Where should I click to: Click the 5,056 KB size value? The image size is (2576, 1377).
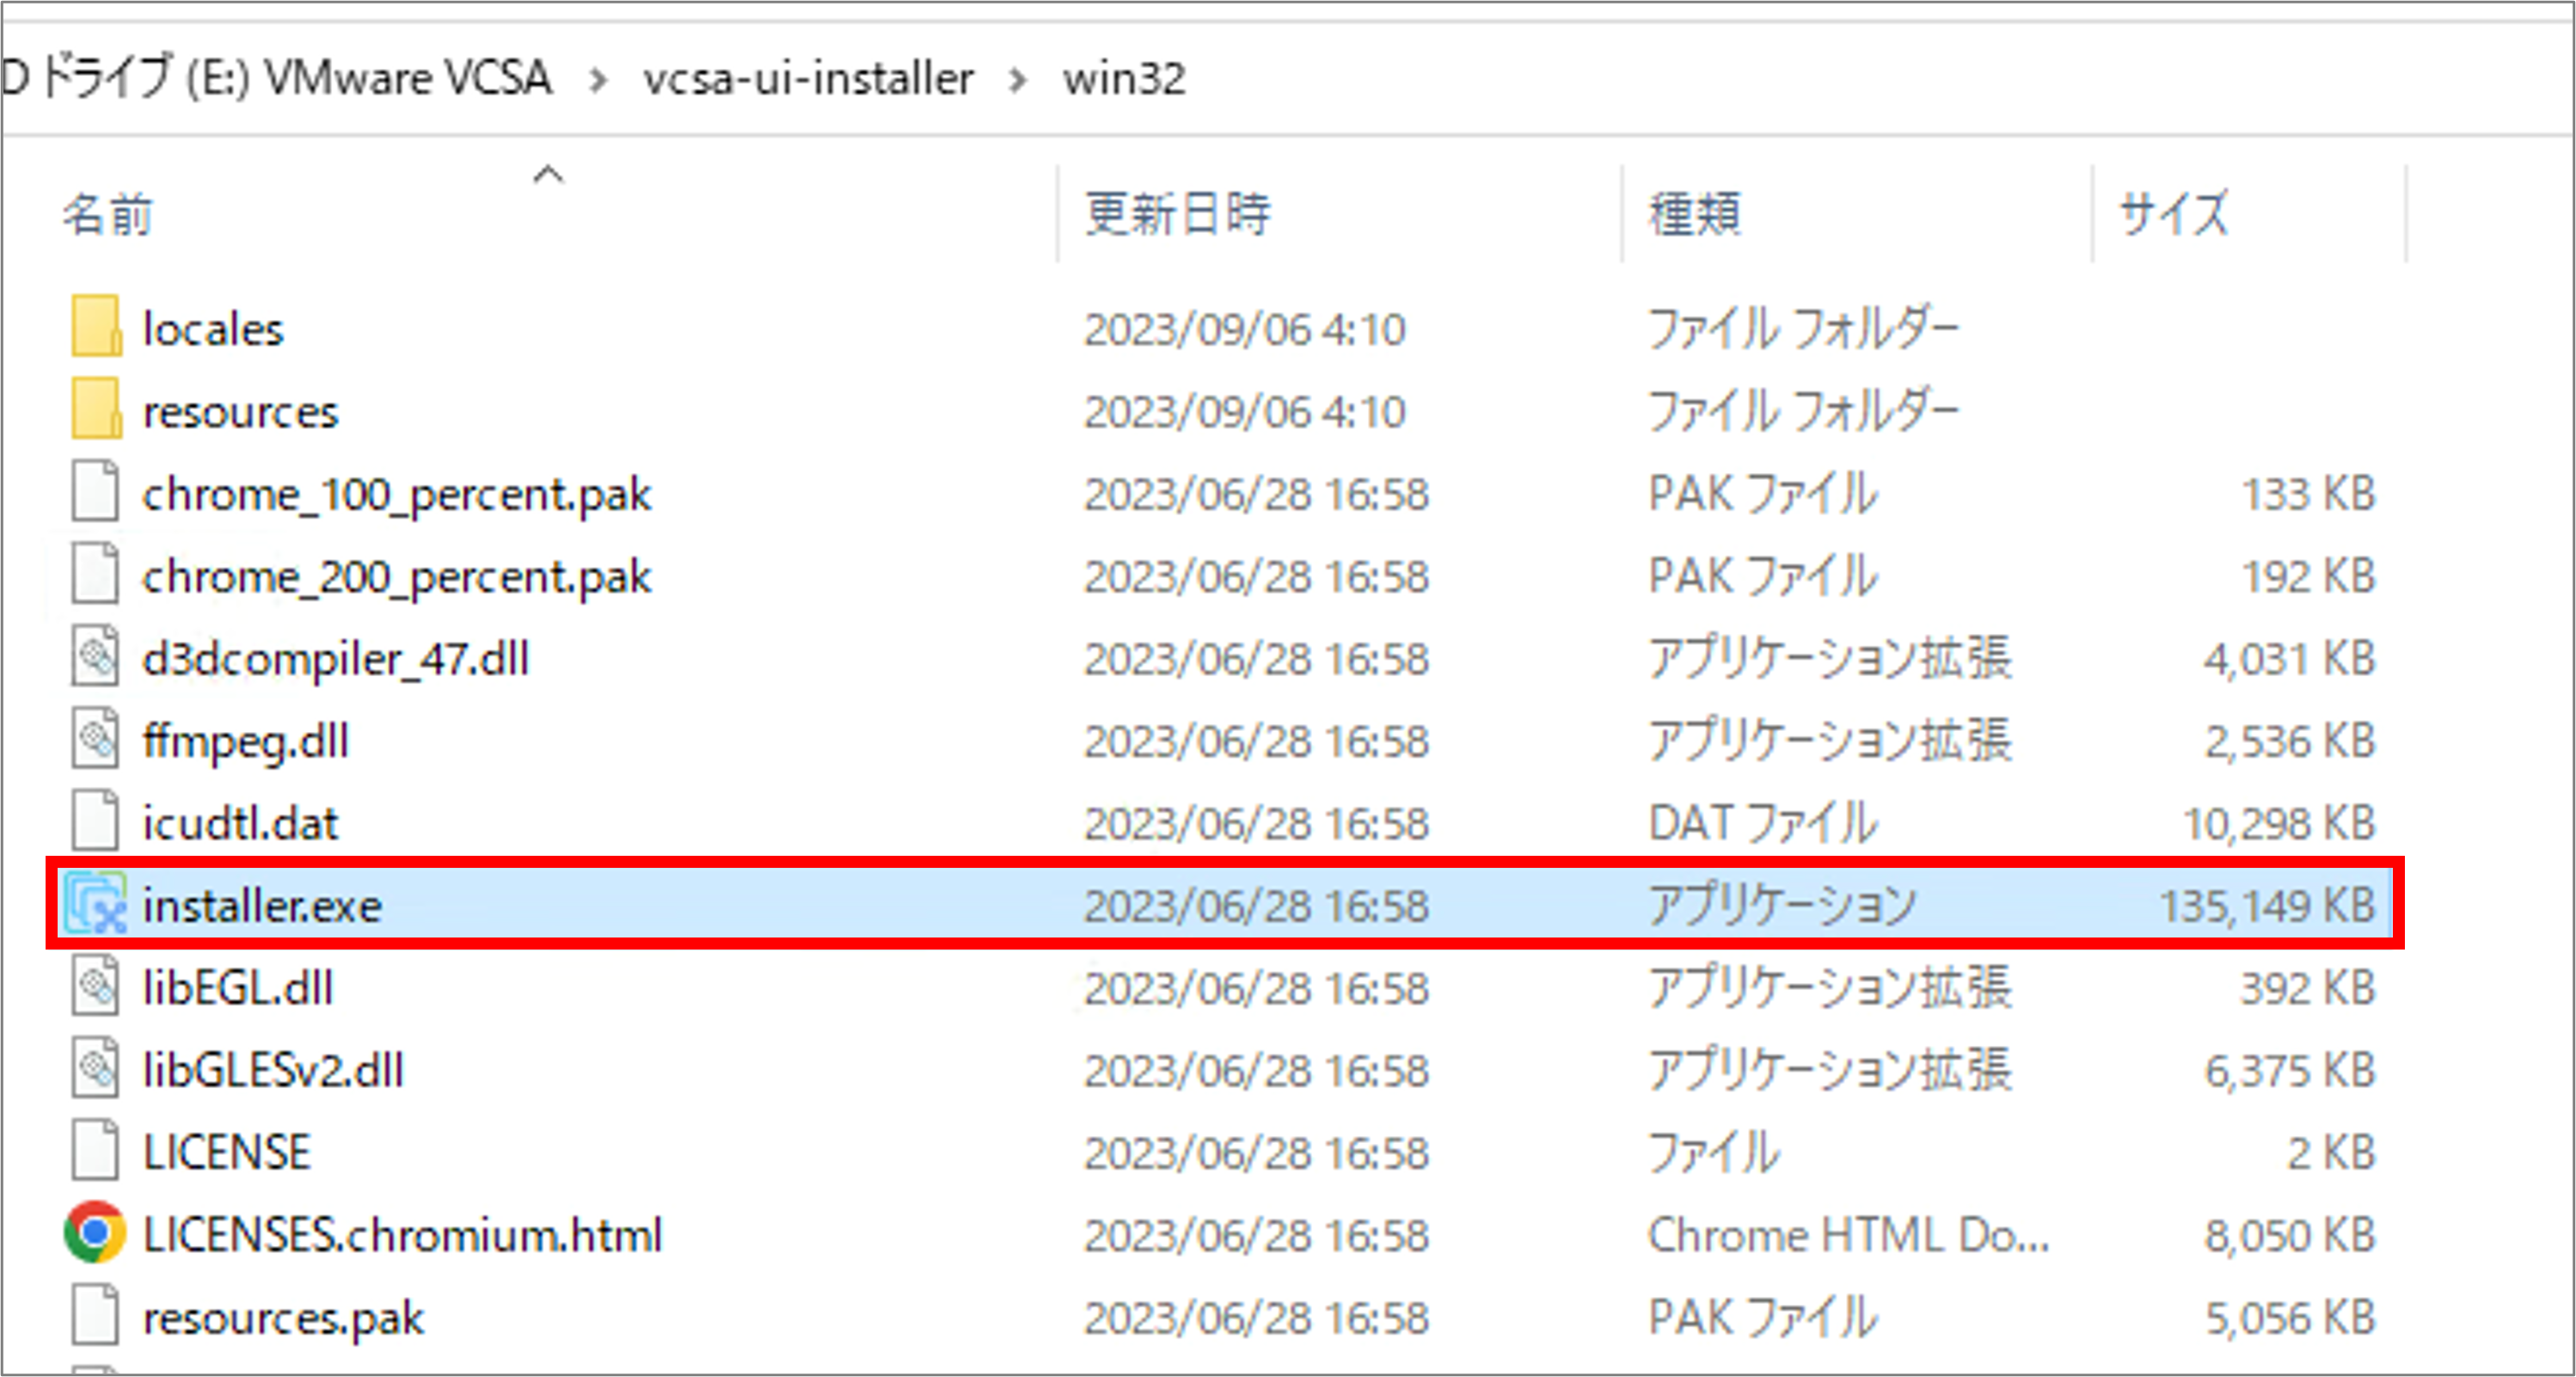(2290, 1319)
